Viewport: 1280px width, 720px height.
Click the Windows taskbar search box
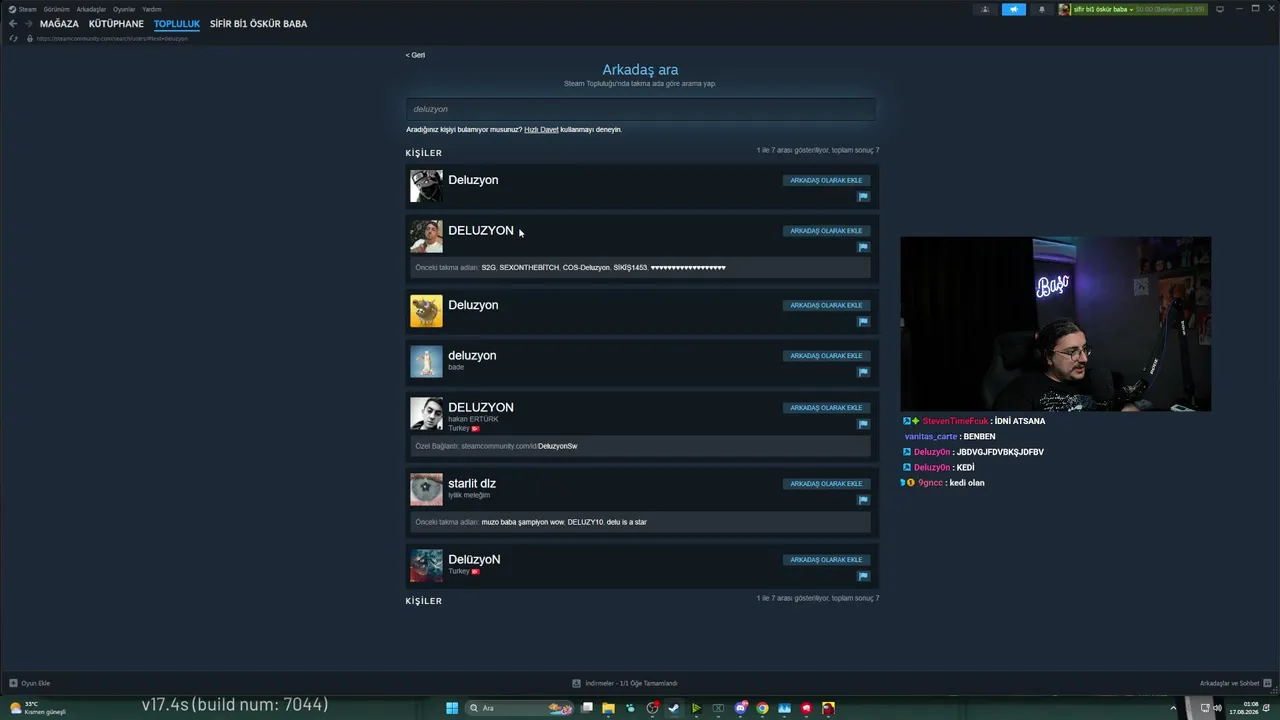tap(520, 708)
